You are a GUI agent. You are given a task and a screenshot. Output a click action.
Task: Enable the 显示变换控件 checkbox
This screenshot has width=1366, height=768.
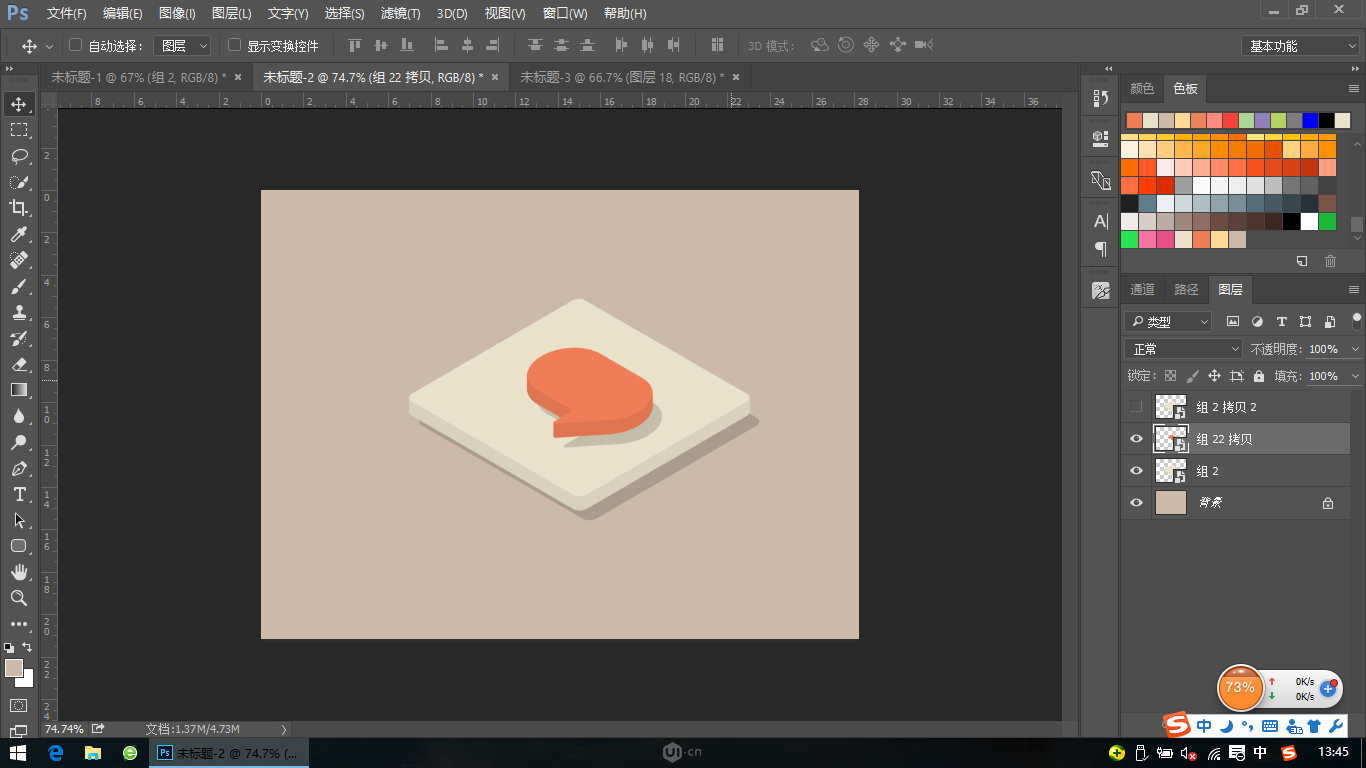click(x=235, y=45)
